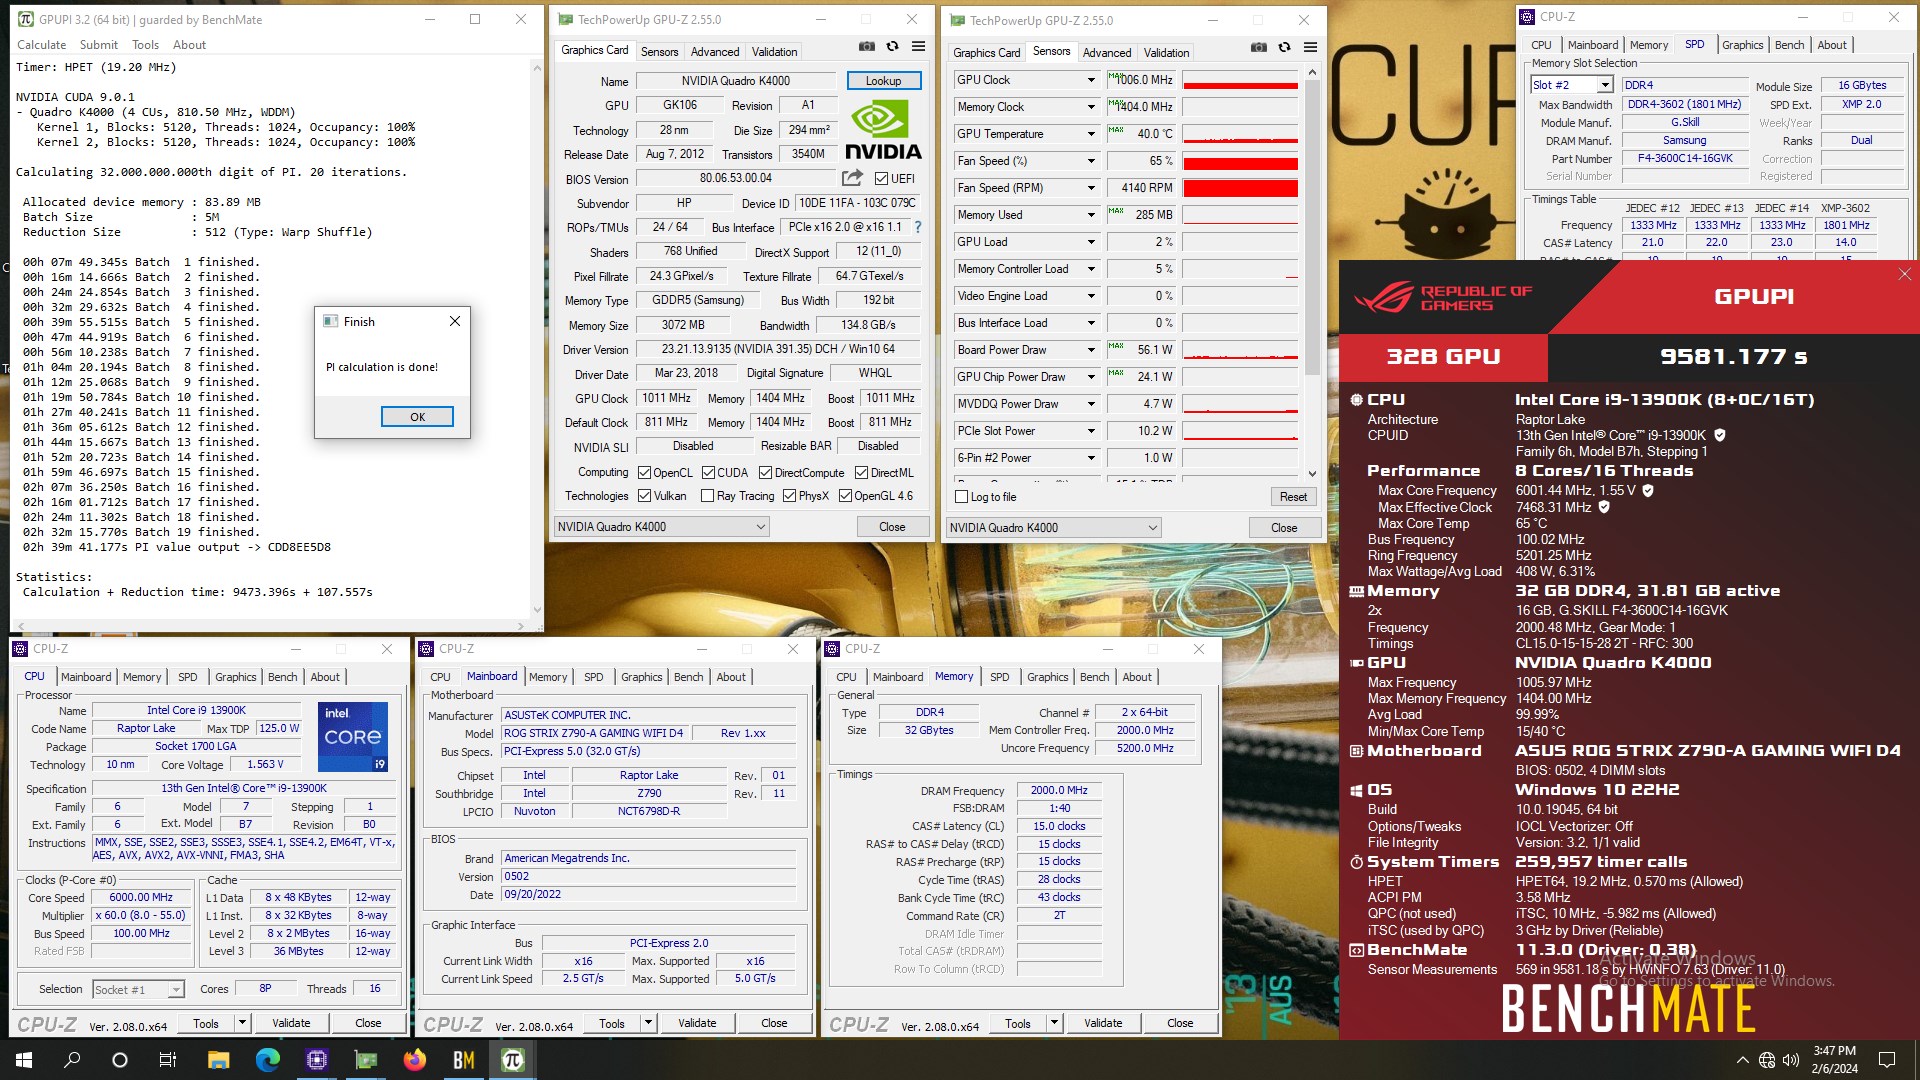Open GPU Temperature sensor dropdown

point(1090,134)
